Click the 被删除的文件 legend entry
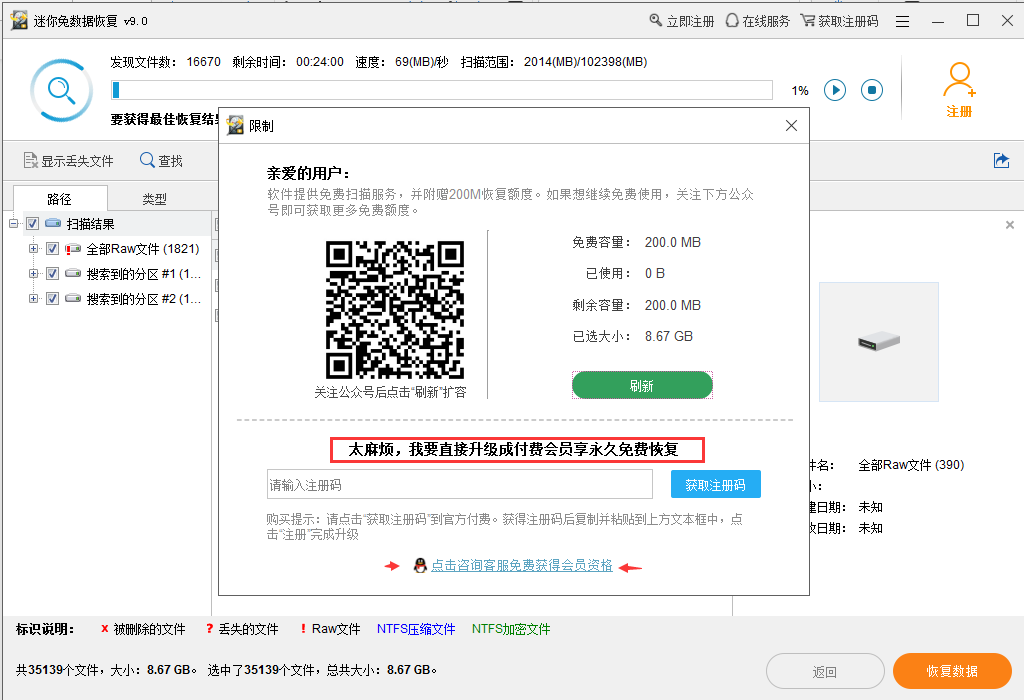This screenshot has width=1024, height=700. (x=144, y=629)
